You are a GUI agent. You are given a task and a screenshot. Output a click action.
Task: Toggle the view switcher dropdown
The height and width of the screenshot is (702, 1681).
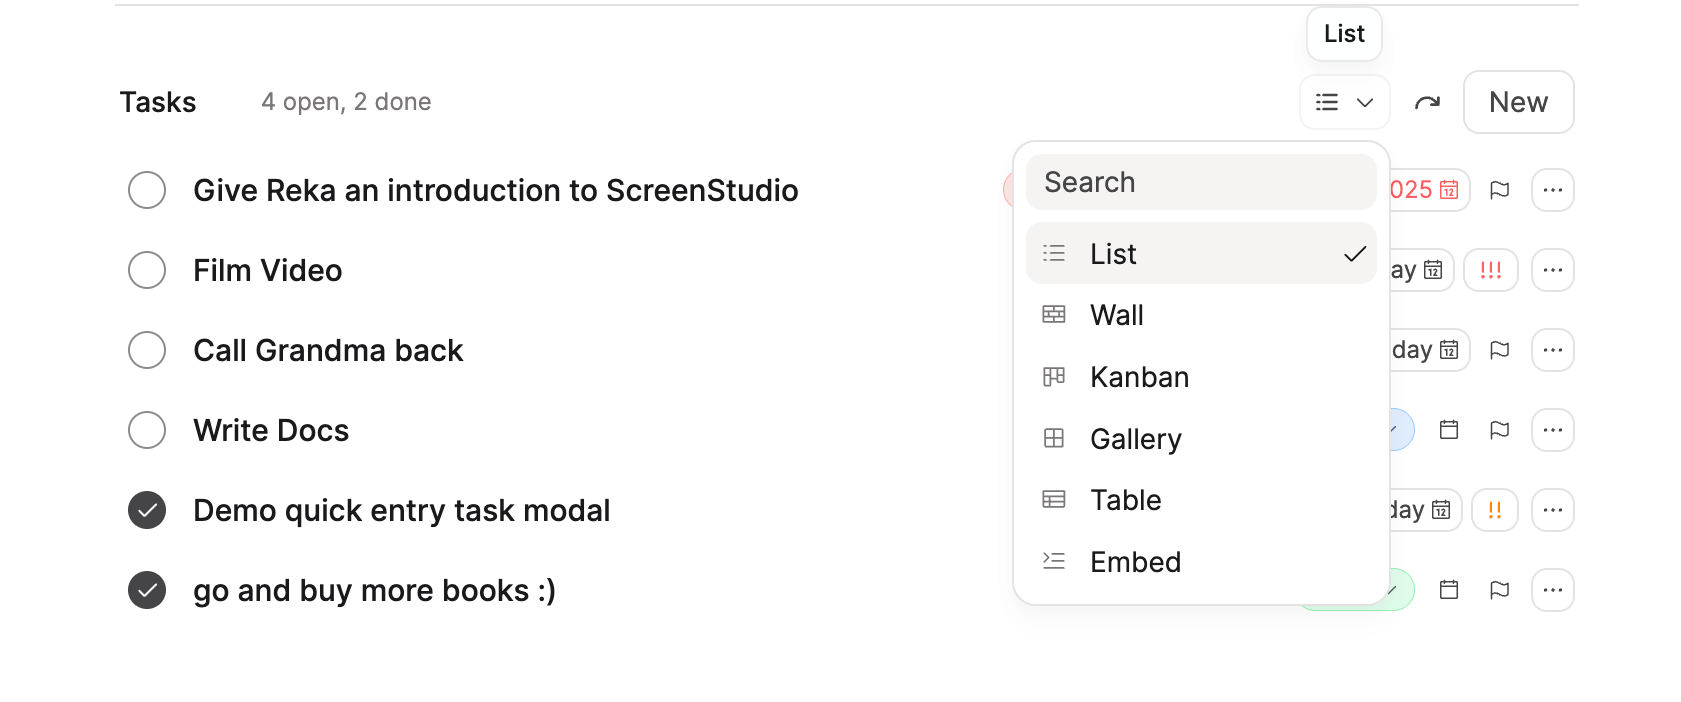[1344, 102]
